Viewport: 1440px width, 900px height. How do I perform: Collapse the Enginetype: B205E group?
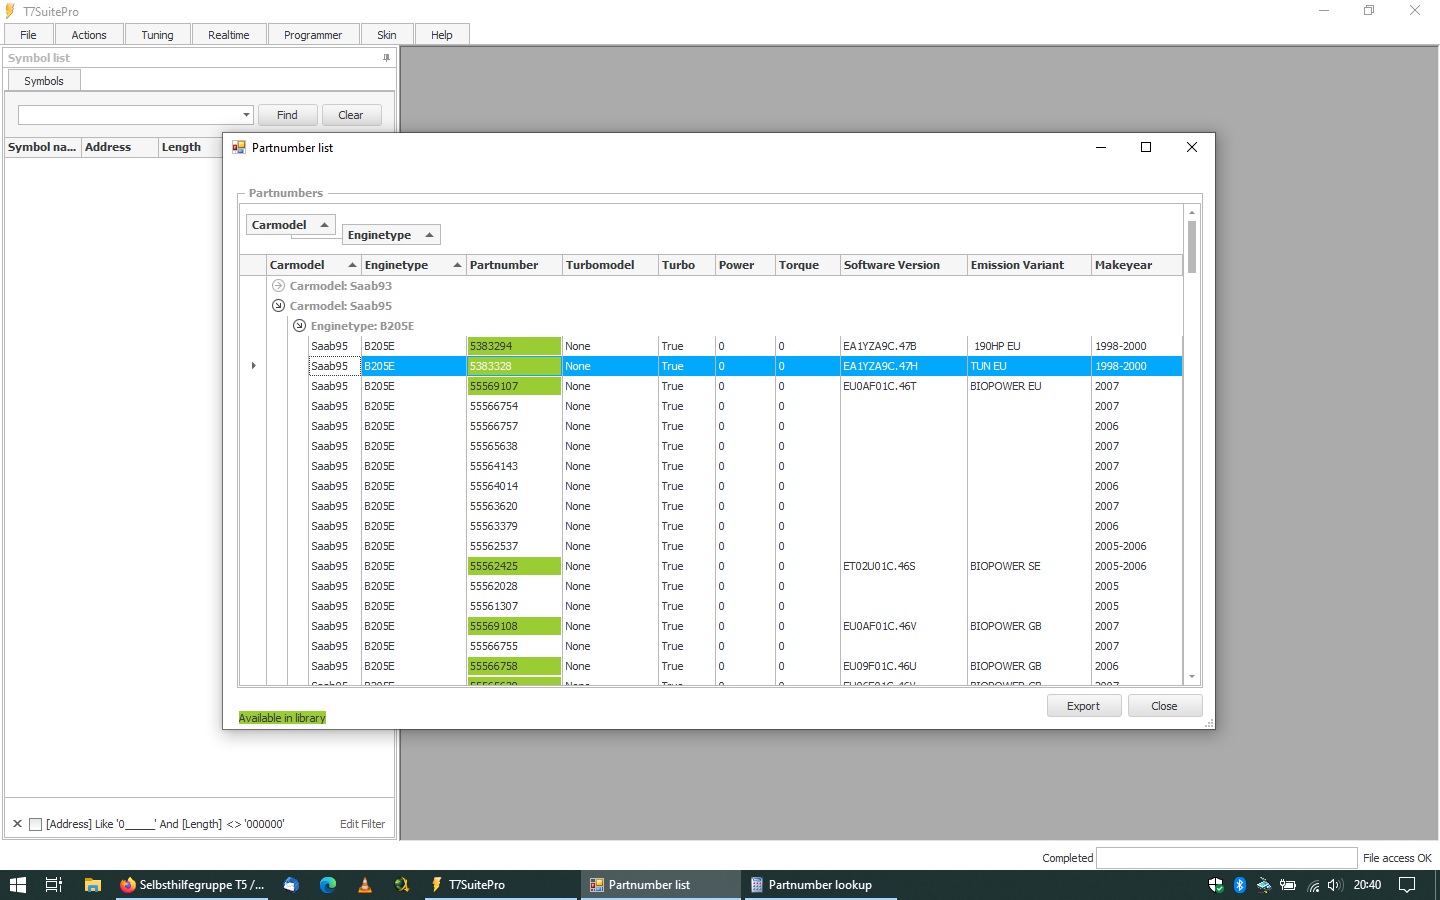pos(299,326)
